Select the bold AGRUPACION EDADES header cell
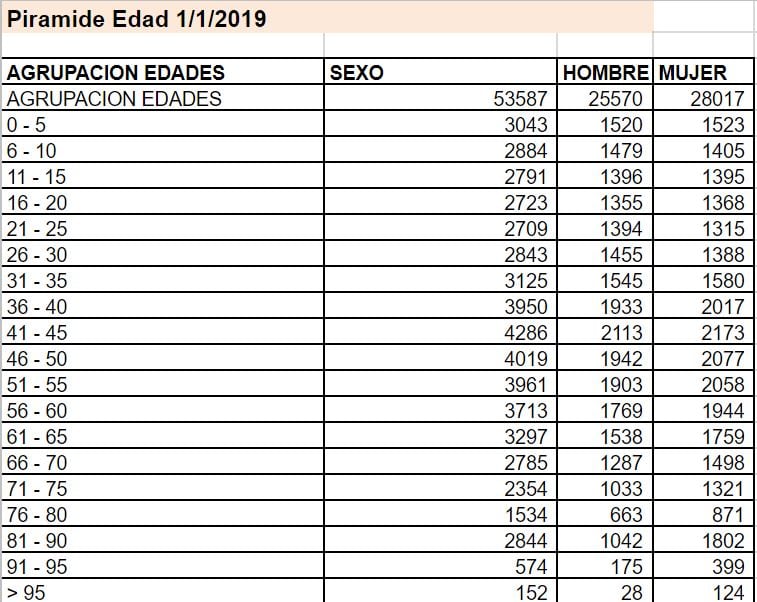This screenshot has height=602, width=757. click(x=116, y=73)
